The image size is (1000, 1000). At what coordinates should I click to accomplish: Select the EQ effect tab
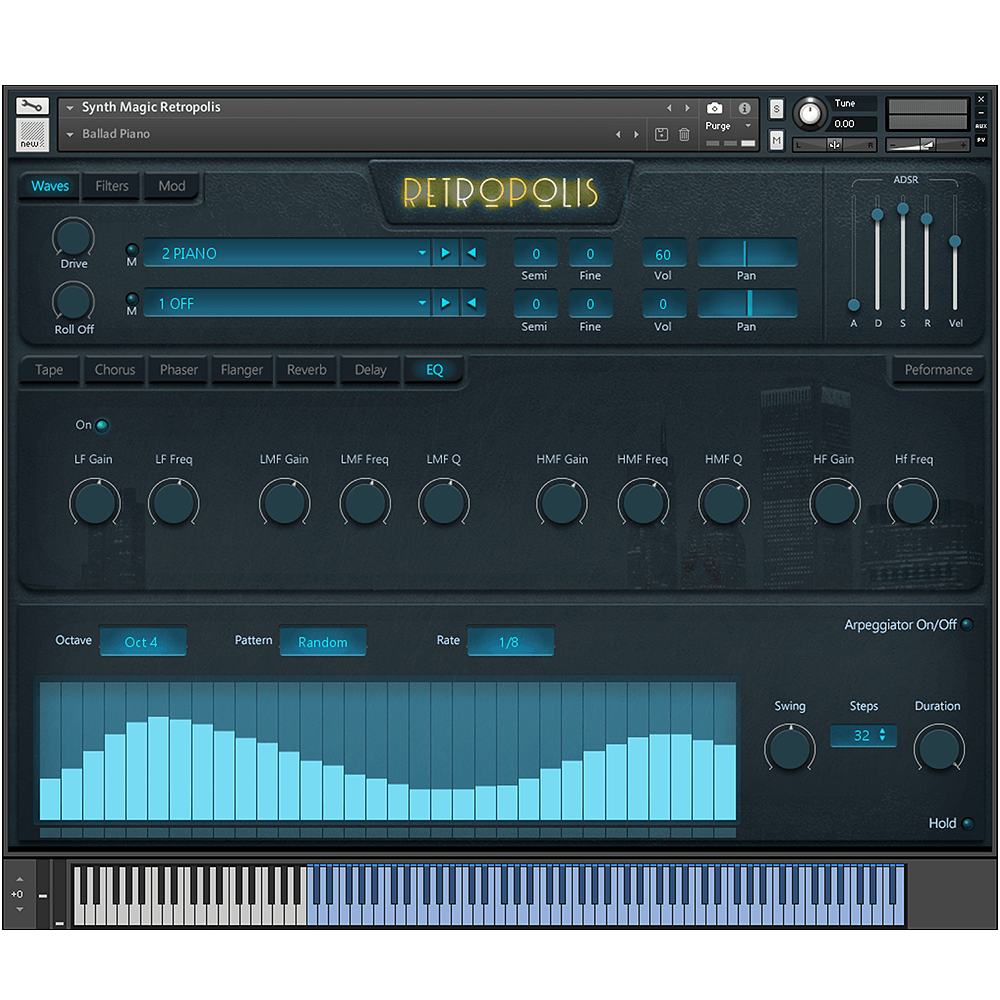[434, 370]
